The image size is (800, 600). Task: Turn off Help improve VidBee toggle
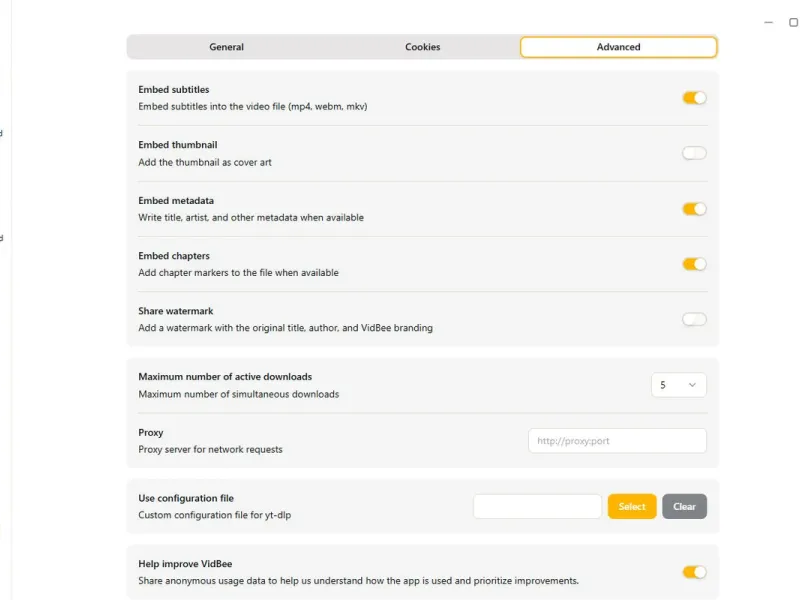tap(694, 572)
